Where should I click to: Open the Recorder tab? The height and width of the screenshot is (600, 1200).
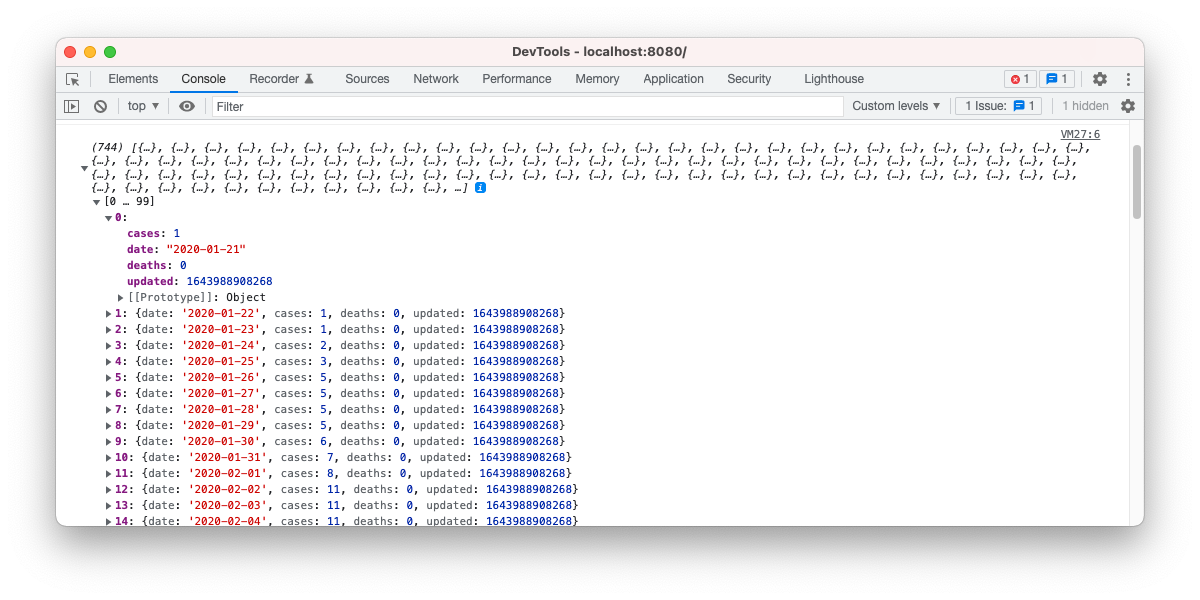point(282,79)
